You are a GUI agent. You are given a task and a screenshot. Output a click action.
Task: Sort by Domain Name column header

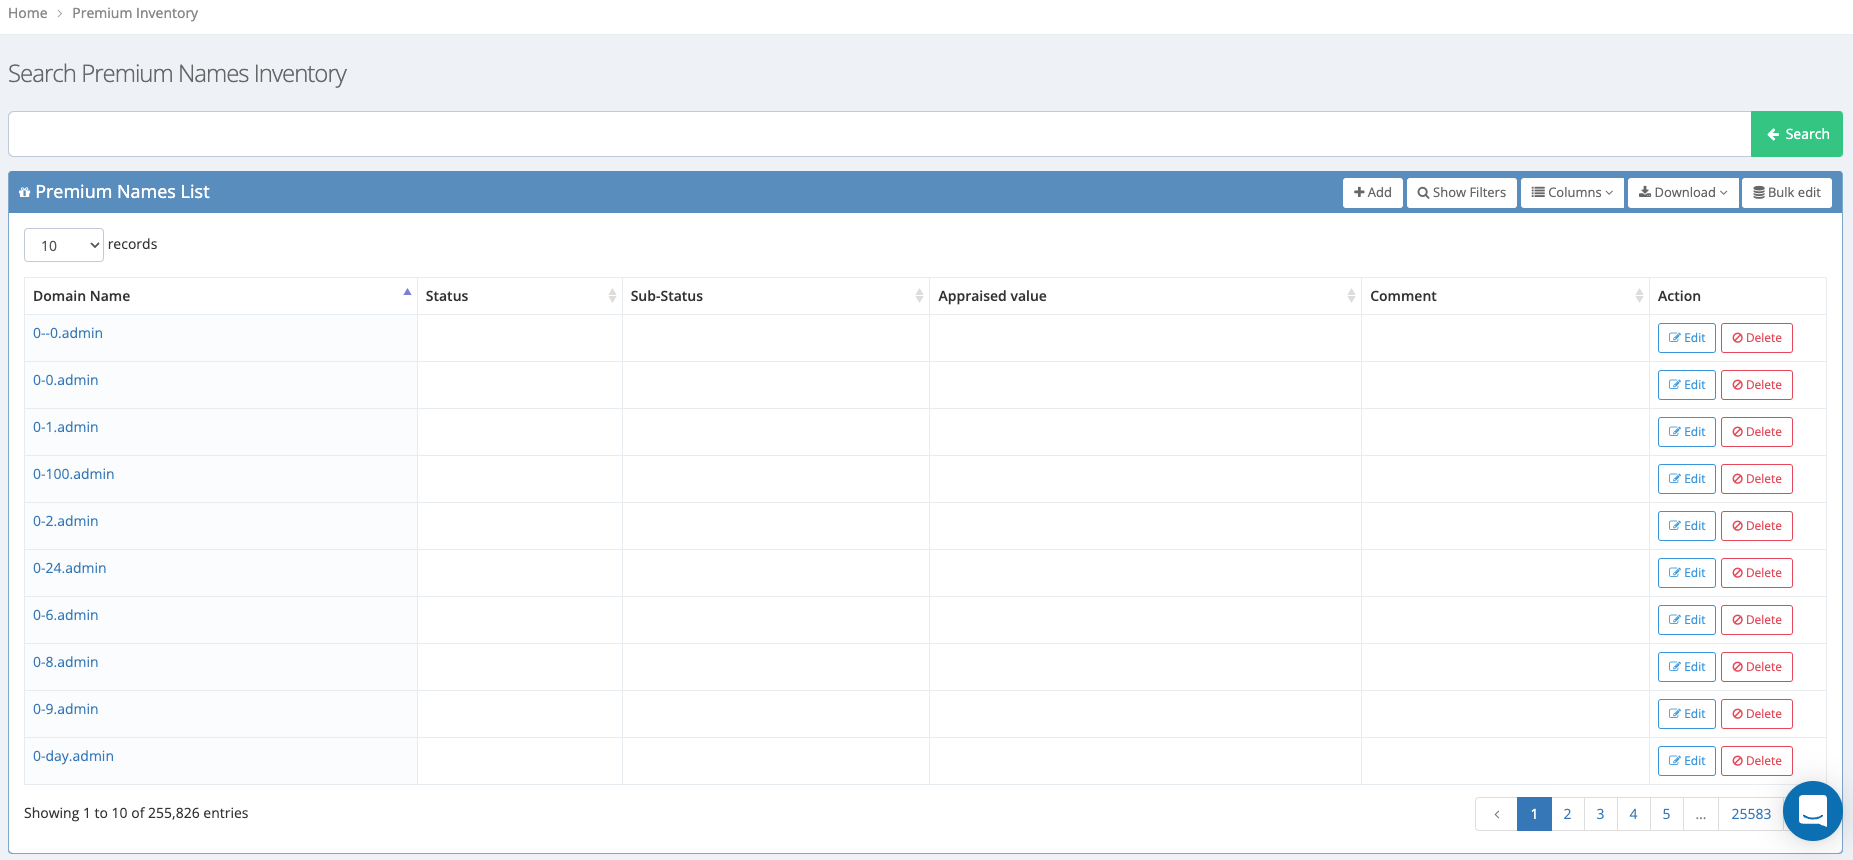pyautogui.click(x=220, y=296)
